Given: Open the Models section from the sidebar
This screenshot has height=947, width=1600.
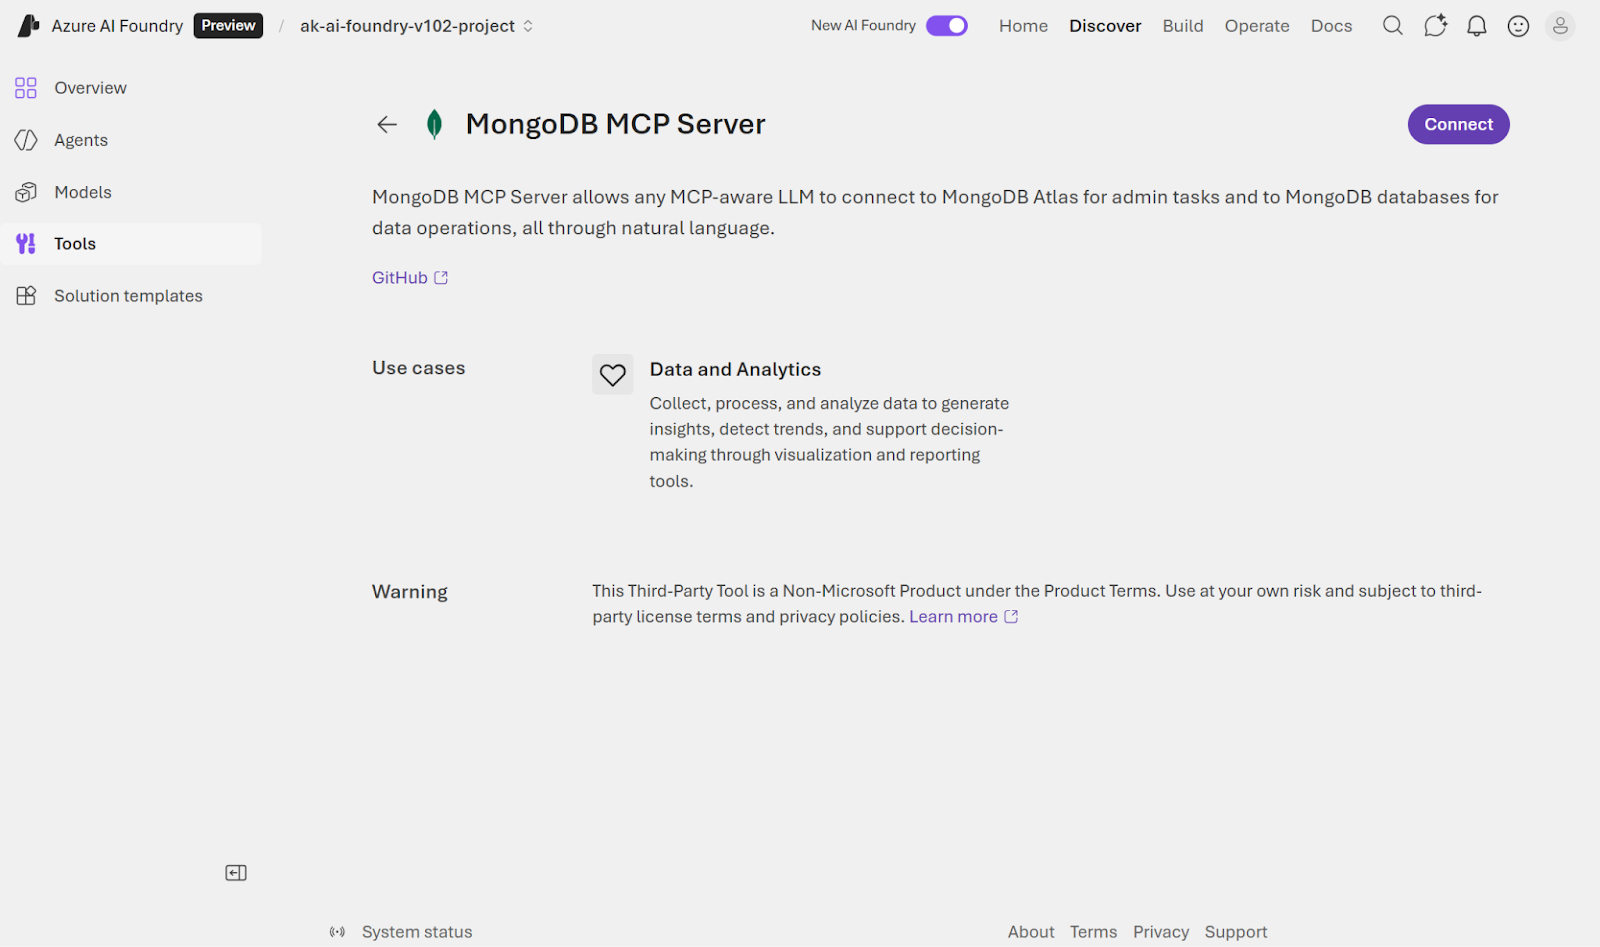Looking at the screenshot, I should tap(83, 192).
